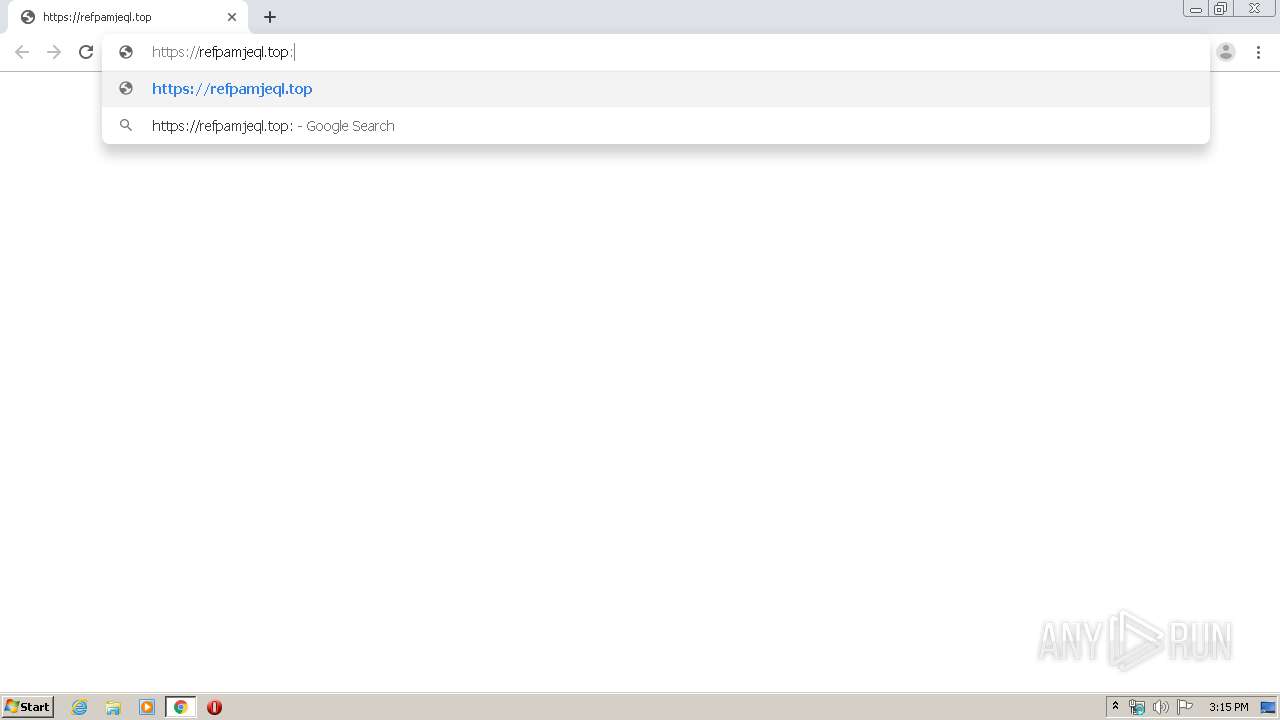Click the Show Desktop button
The image size is (1280, 720).
(x=1268, y=707)
